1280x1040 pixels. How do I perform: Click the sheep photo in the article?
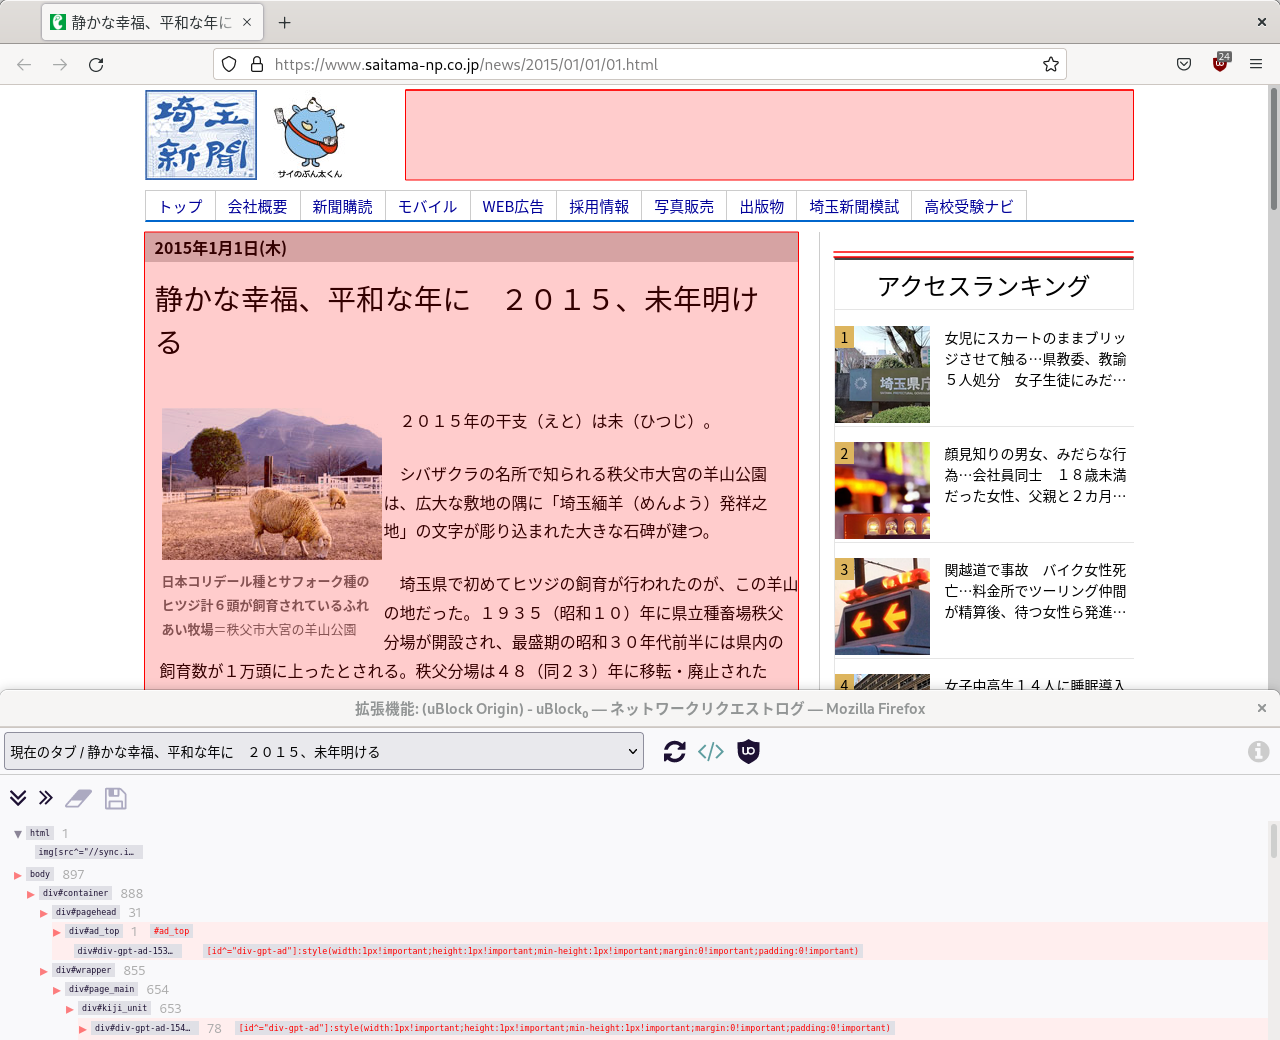[272, 483]
